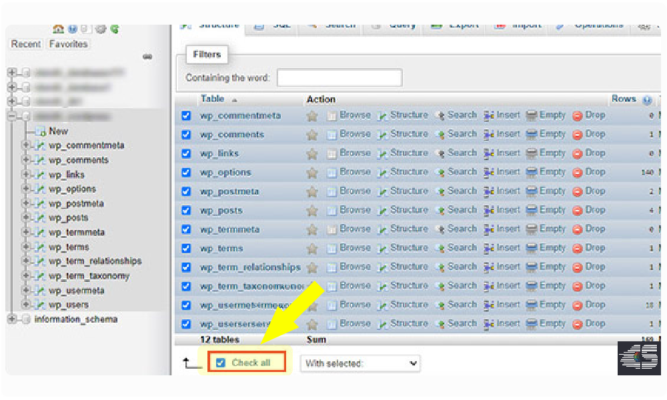The height and width of the screenshot is (400, 667).
Task: Click the Rows help icon in header
Action: (647, 100)
